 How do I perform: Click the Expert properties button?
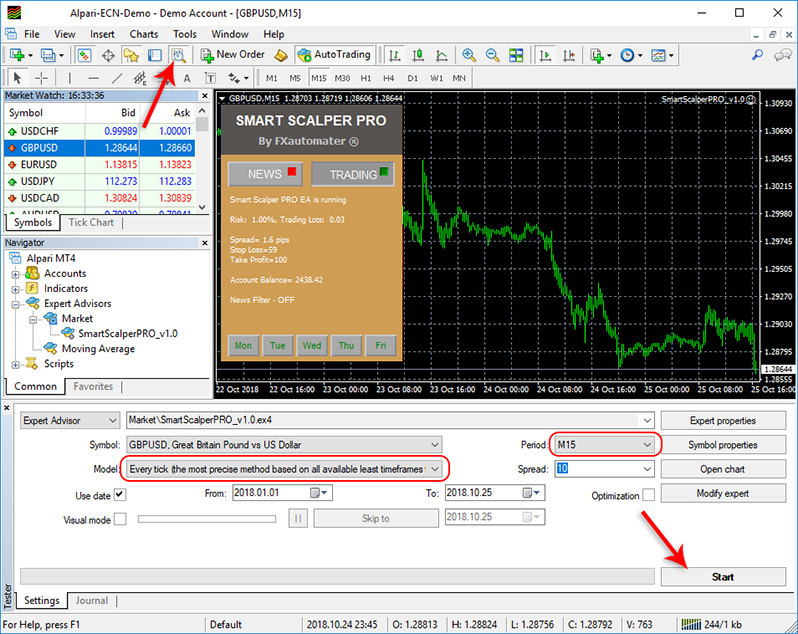click(x=723, y=421)
